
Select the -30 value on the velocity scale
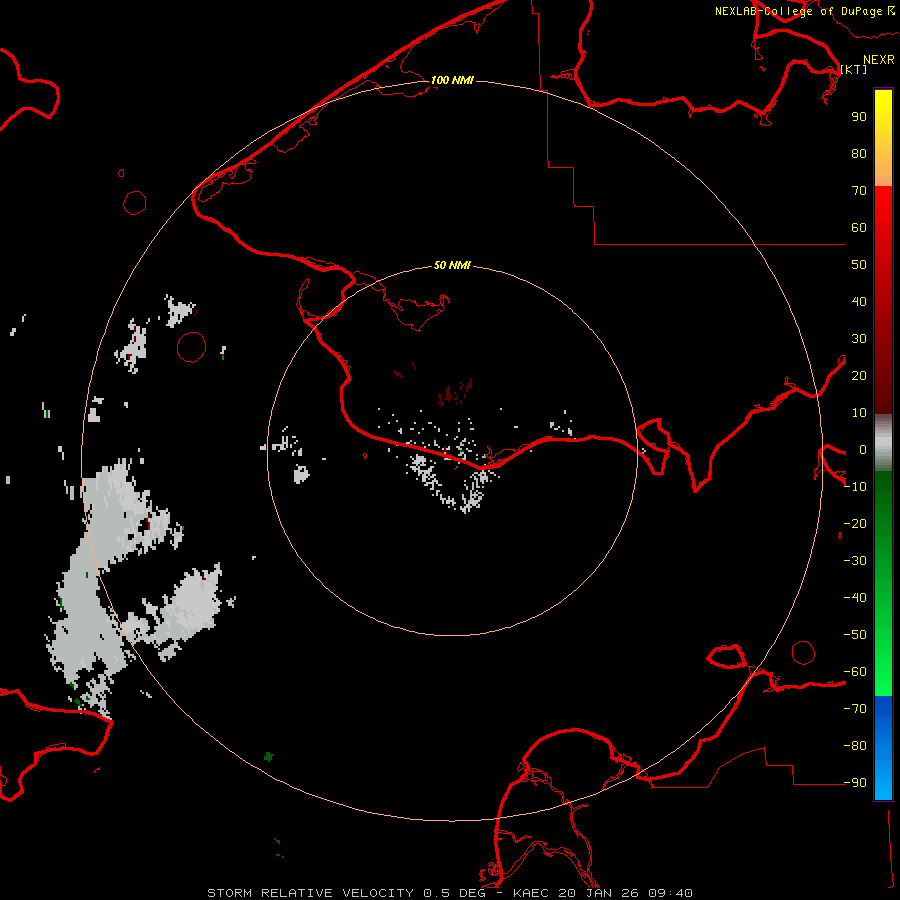[855, 561]
